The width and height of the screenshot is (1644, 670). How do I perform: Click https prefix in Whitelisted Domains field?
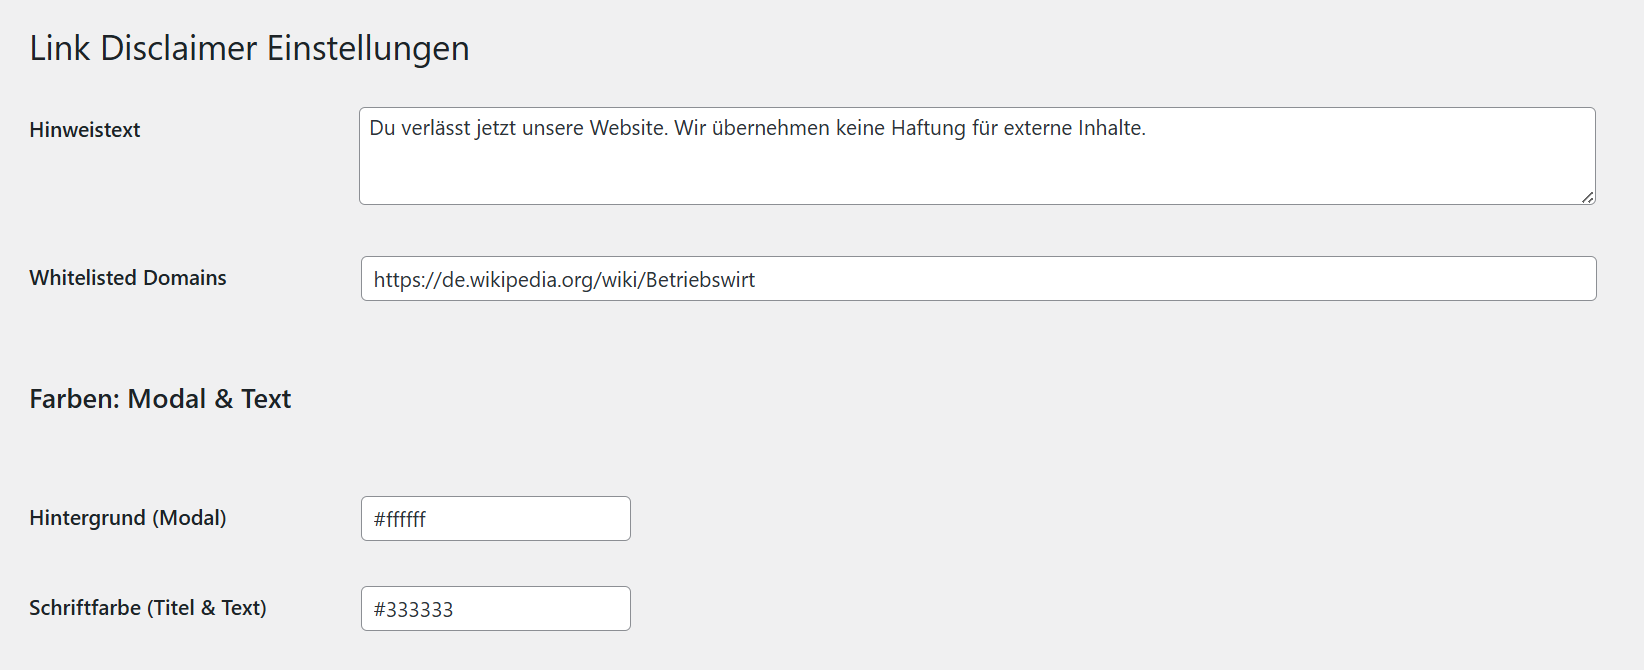coord(396,280)
